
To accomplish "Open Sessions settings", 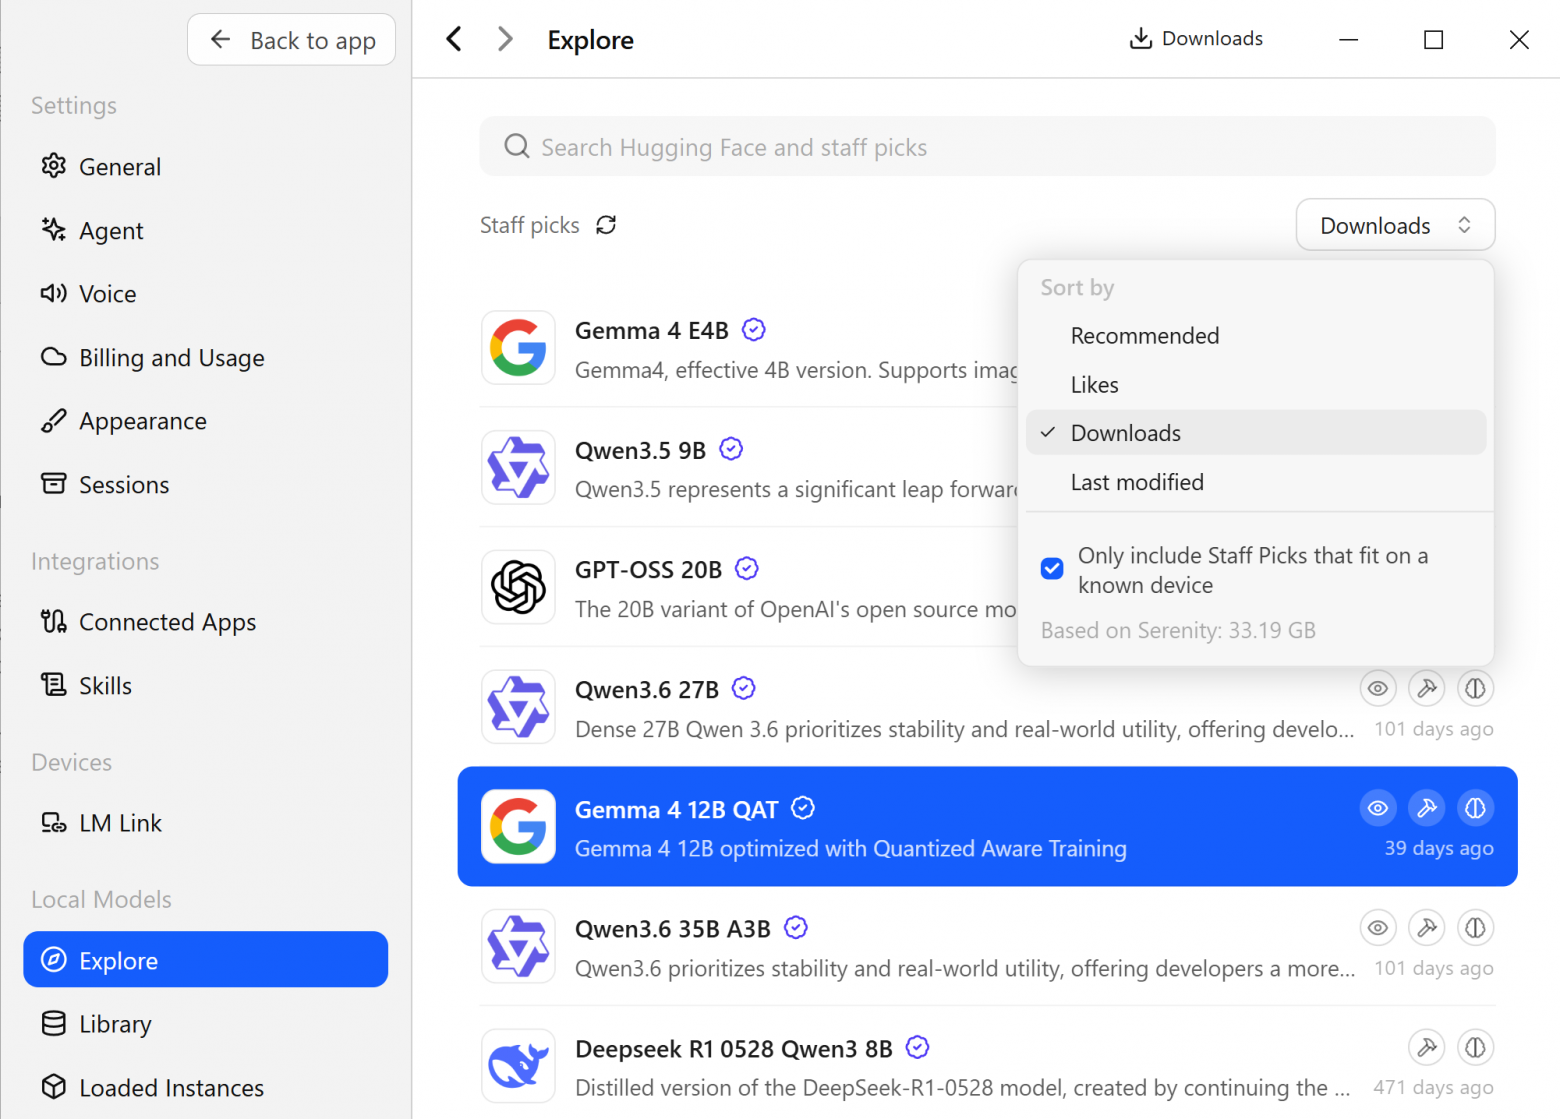I will point(206,485).
